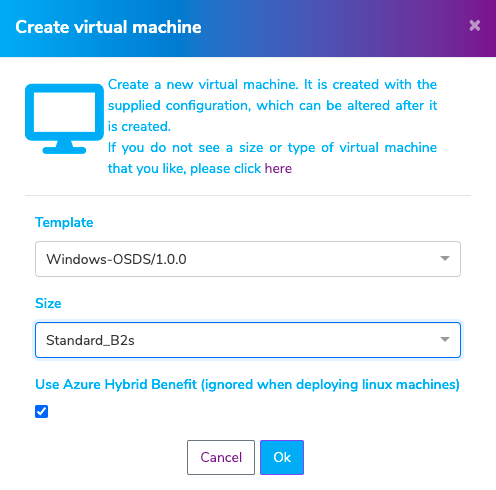Click the horizontal divider under the description
496x490 pixels.
coord(248,195)
